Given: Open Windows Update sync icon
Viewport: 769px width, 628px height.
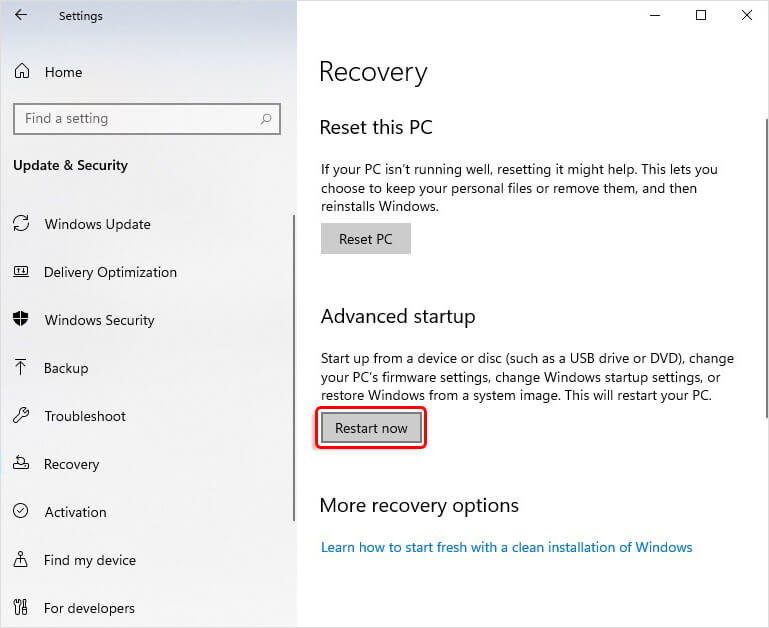Looking at the screenshot, I should (x=21, y=224).
